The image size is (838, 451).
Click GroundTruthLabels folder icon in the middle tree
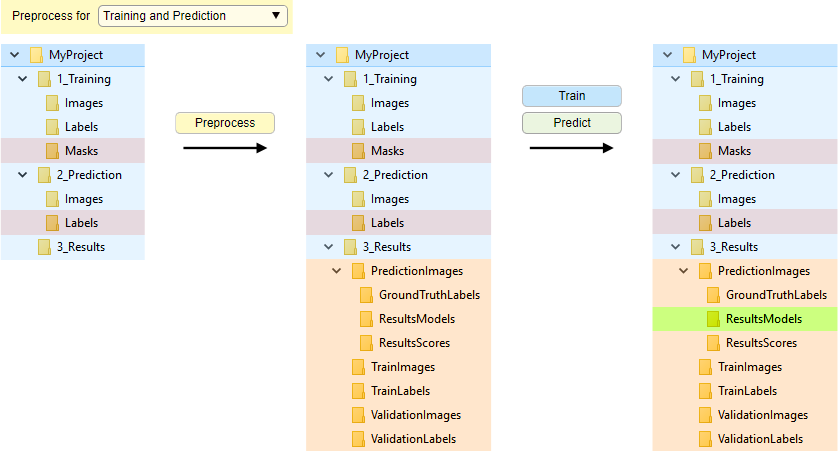(x=366, y=295)
